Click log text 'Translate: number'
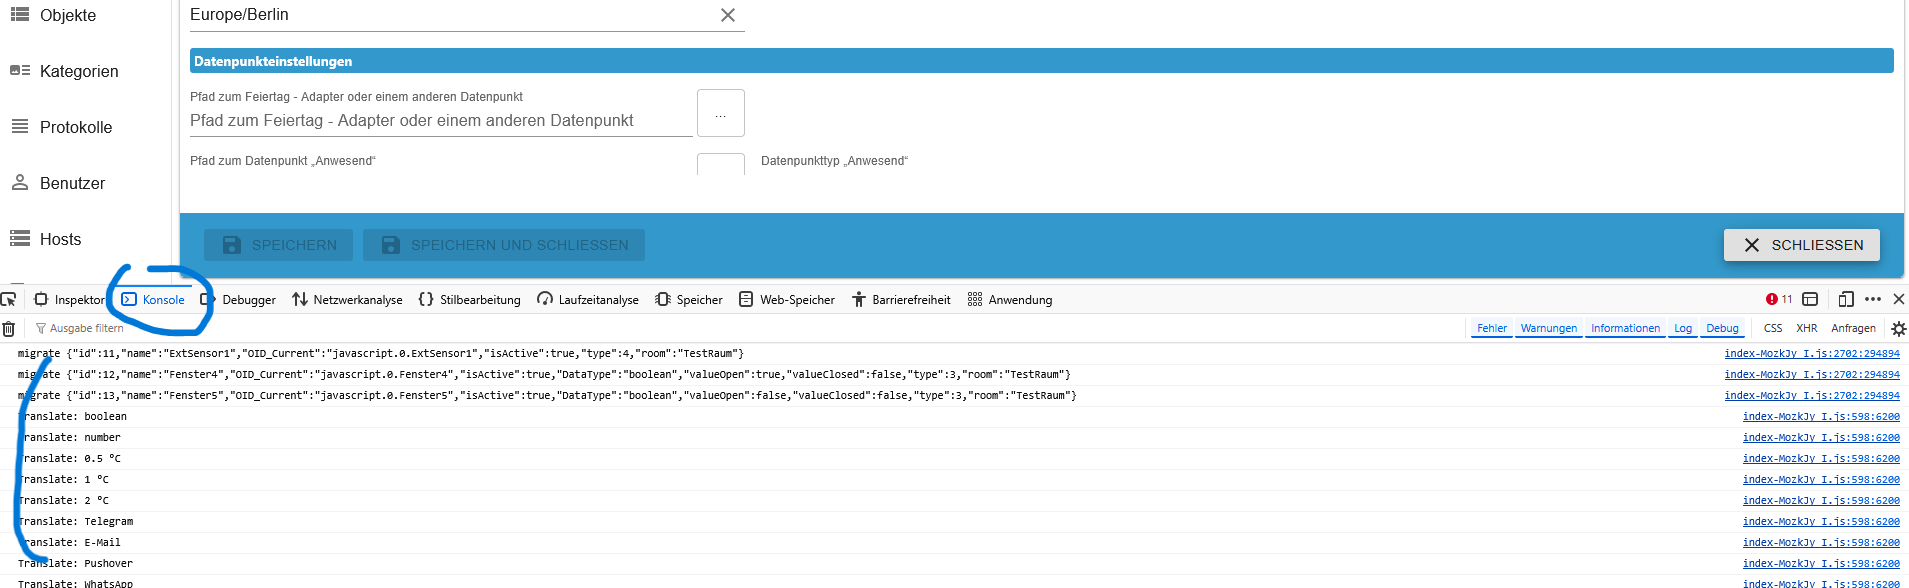The width and height of the screenshot is (1909, 588). click(69, 438)
